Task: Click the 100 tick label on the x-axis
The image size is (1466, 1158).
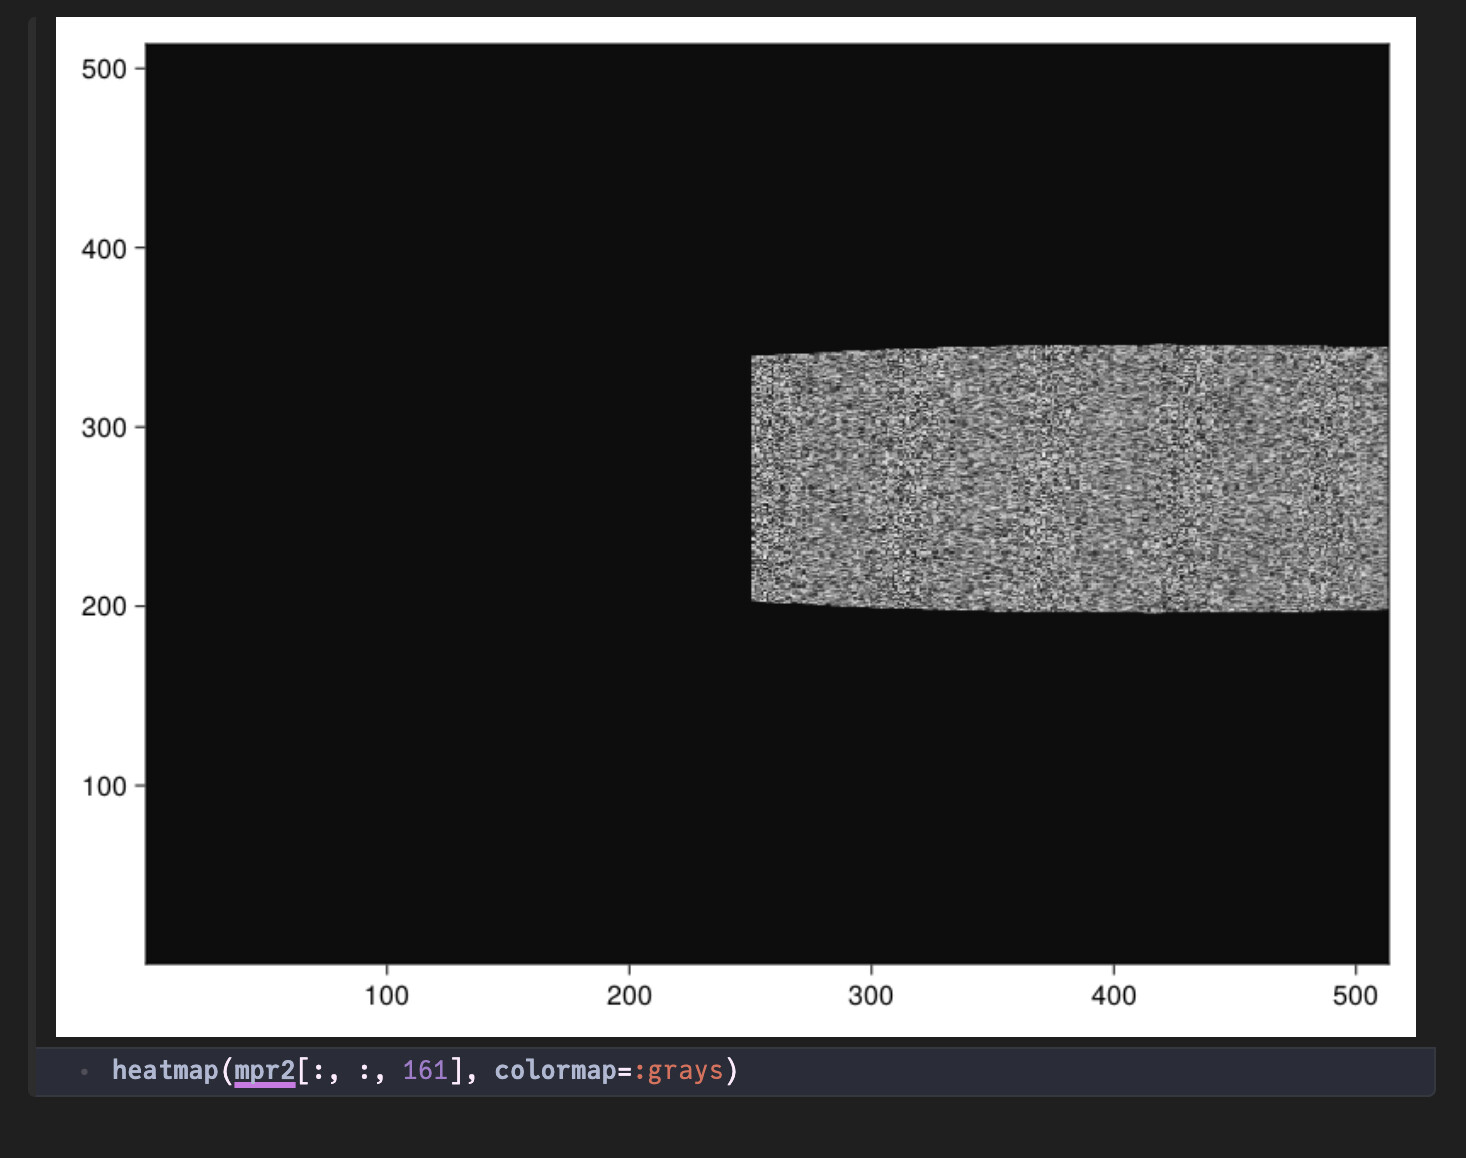Action: click(x=387, y=995)
